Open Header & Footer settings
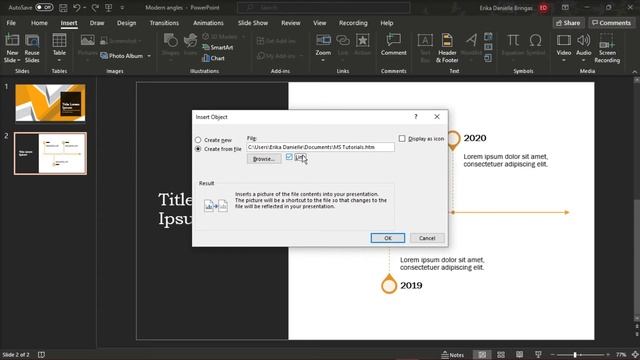Viewport: 640px width, 360px height. pyautogui.click(x=447, y=48)
